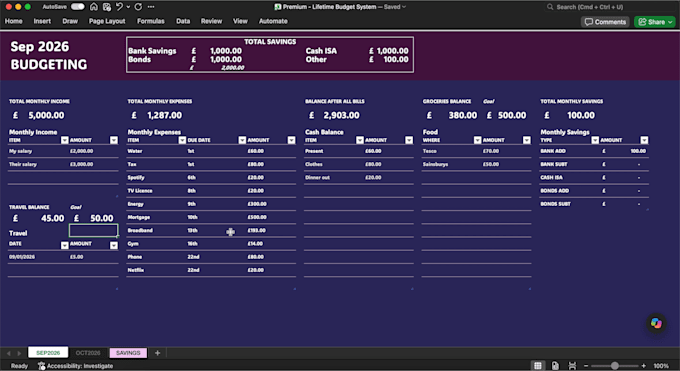This screenshot has width=680, height=371.
Task: Go to the Data tab
Action: tap(183, 21)
